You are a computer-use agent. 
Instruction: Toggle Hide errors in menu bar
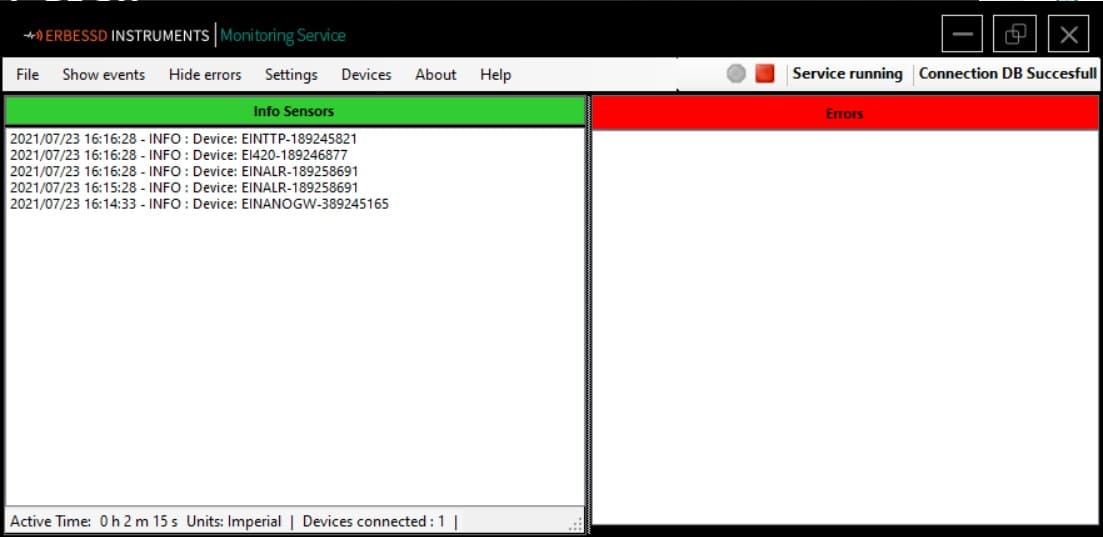click(205, 75)
